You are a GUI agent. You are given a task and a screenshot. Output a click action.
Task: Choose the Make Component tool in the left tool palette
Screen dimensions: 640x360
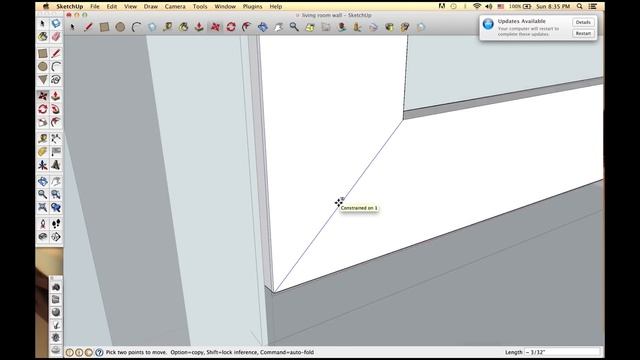pos(56,24)
